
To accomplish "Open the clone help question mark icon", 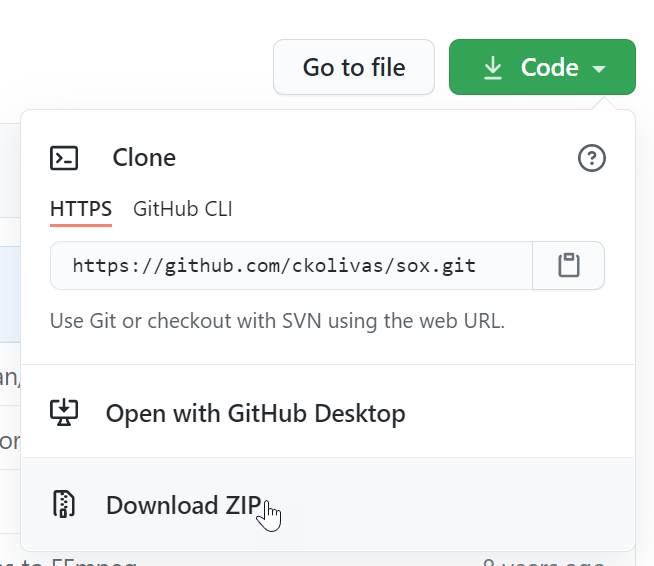I will [592, 158].
